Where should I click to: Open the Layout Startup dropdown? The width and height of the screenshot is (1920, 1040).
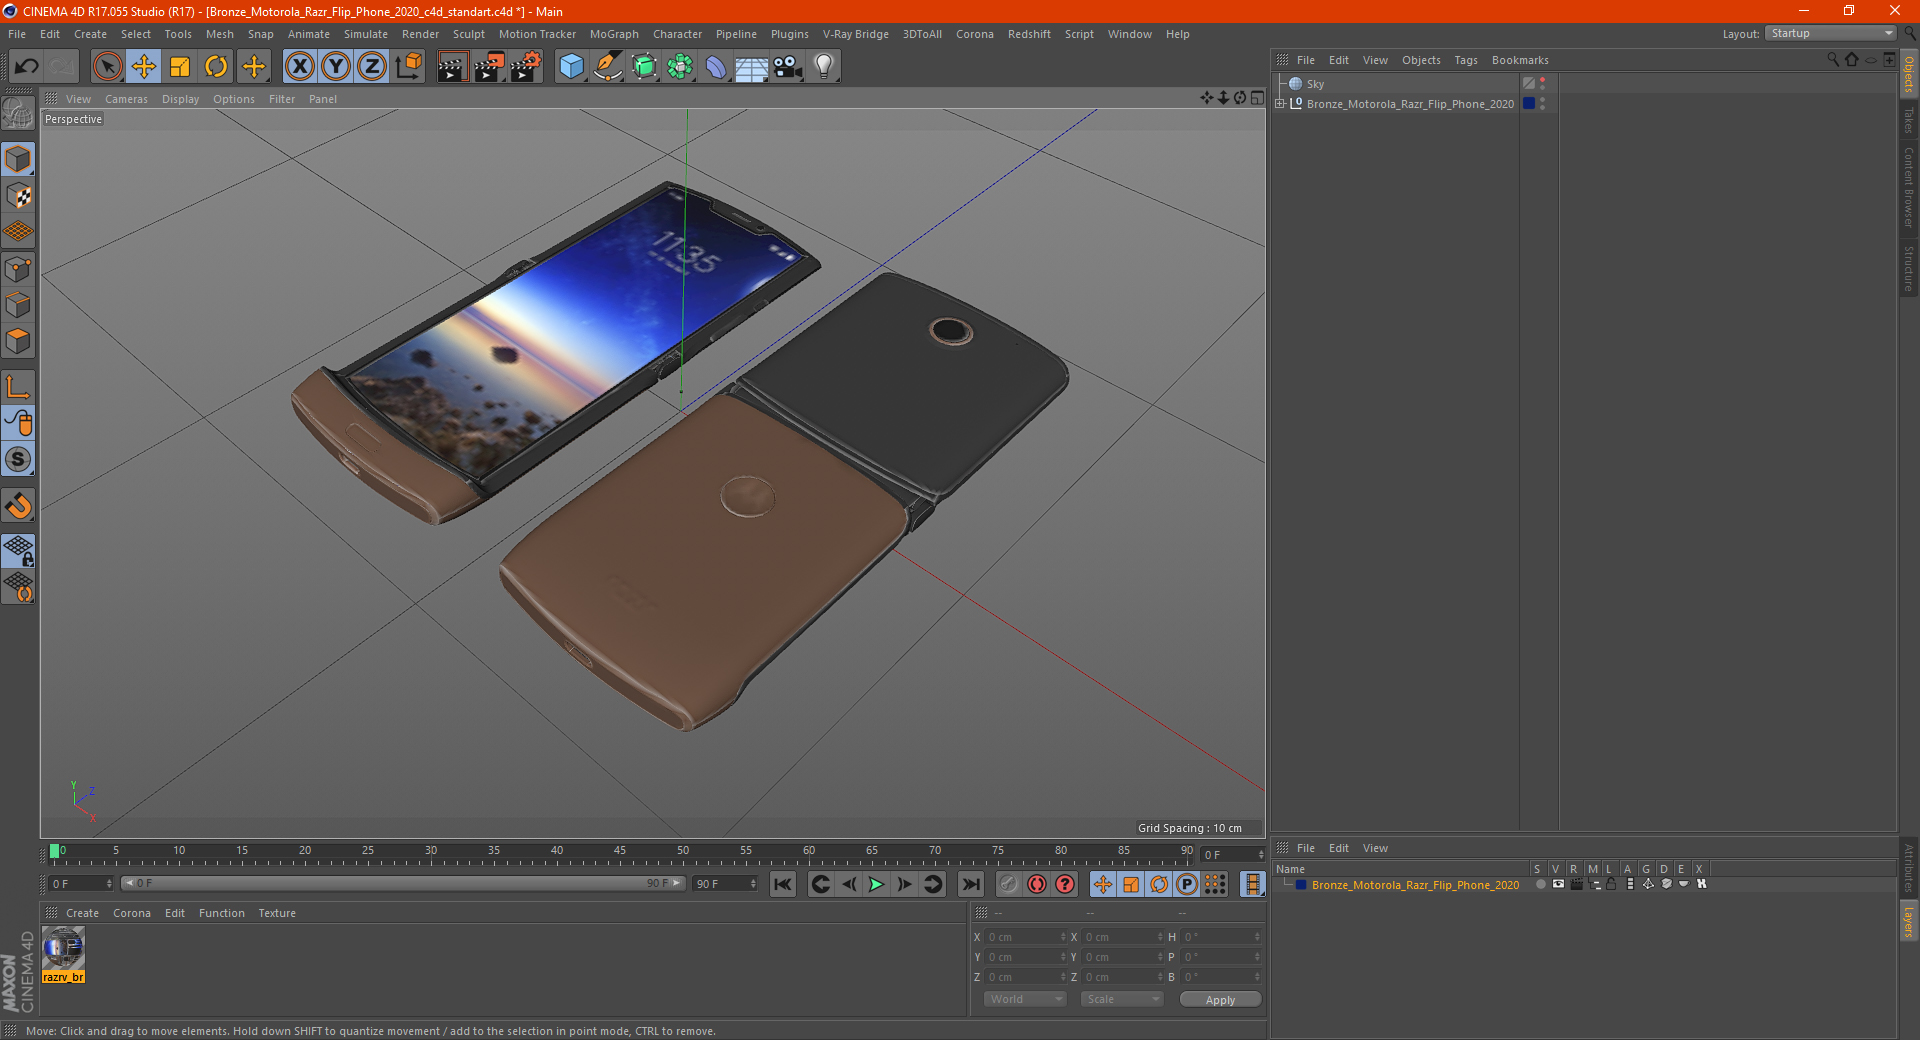(1830, 33)
